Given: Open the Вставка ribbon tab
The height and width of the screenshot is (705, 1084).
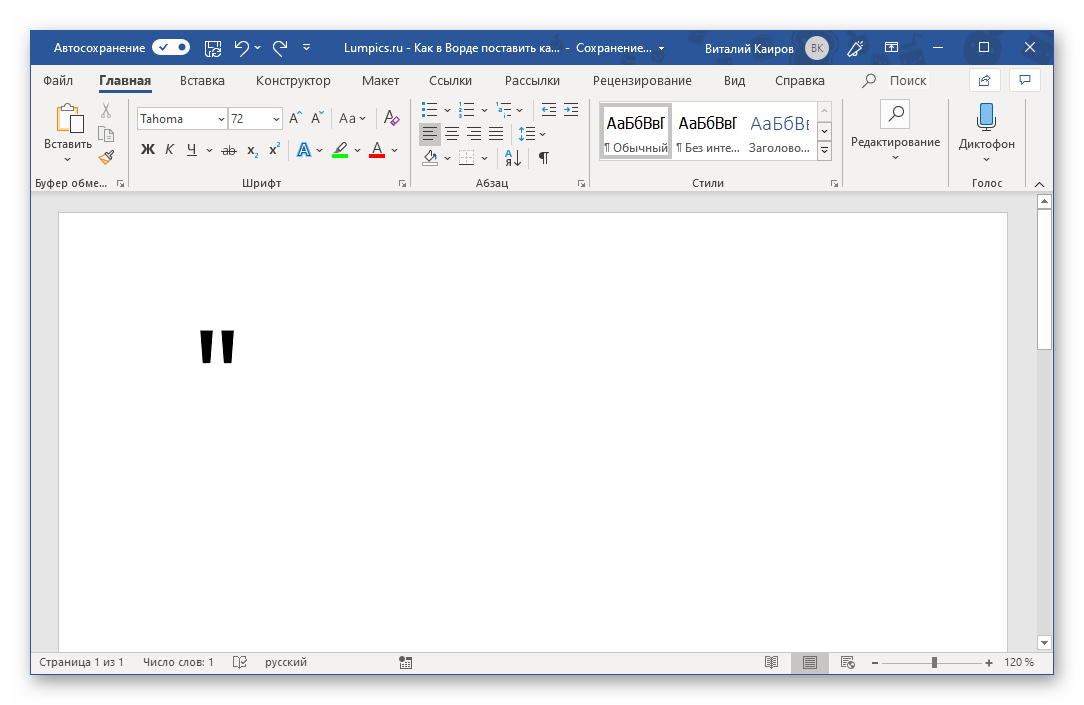Looking at the screenshot, I should click(x=202, y=81).
